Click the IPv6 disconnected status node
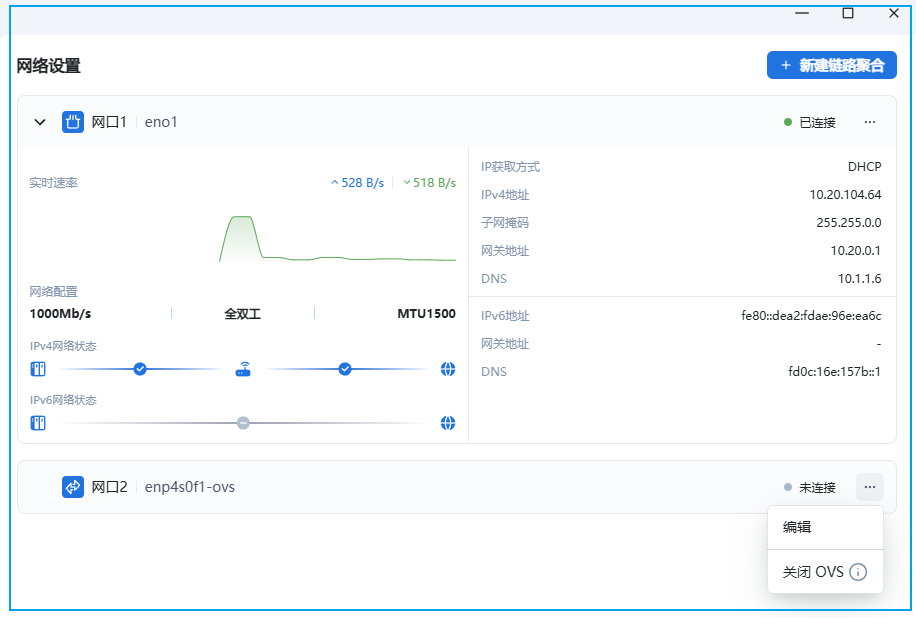916x618 pixels. 244,423
